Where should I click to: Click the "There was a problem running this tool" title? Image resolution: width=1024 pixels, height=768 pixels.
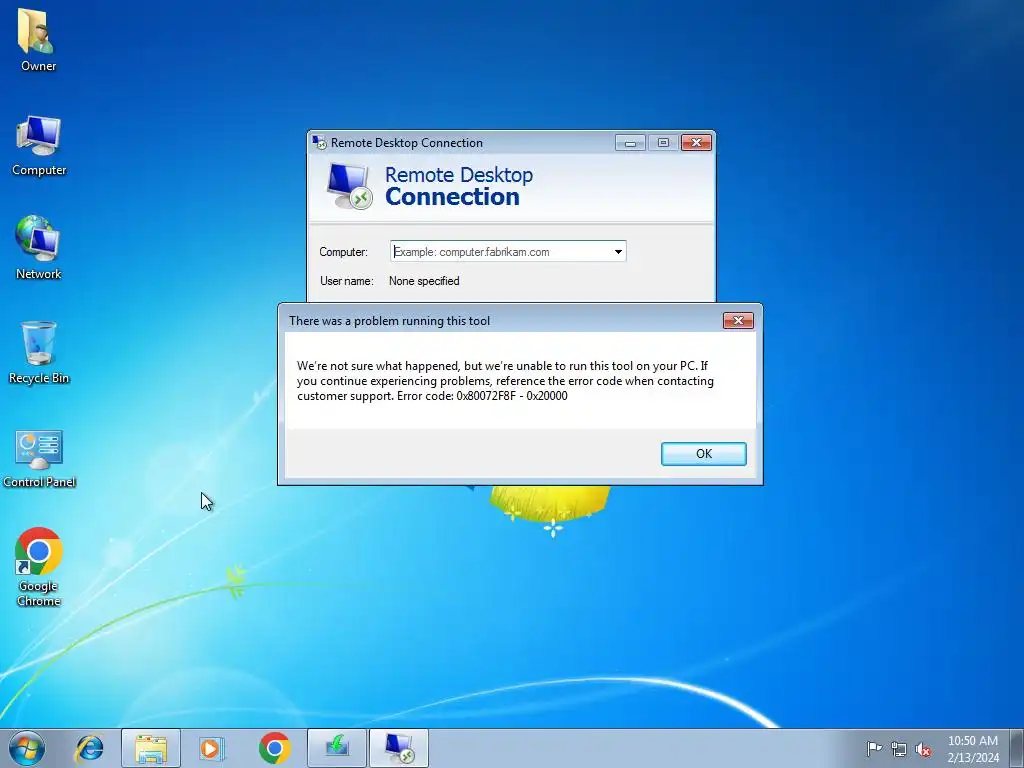tap(389, 321)
